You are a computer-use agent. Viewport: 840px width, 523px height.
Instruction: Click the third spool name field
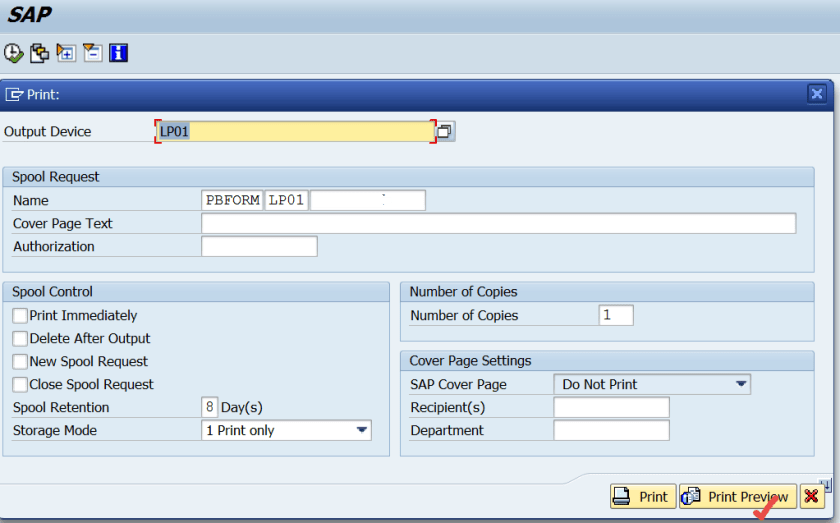pyautogui.click(x=368, y=200)
